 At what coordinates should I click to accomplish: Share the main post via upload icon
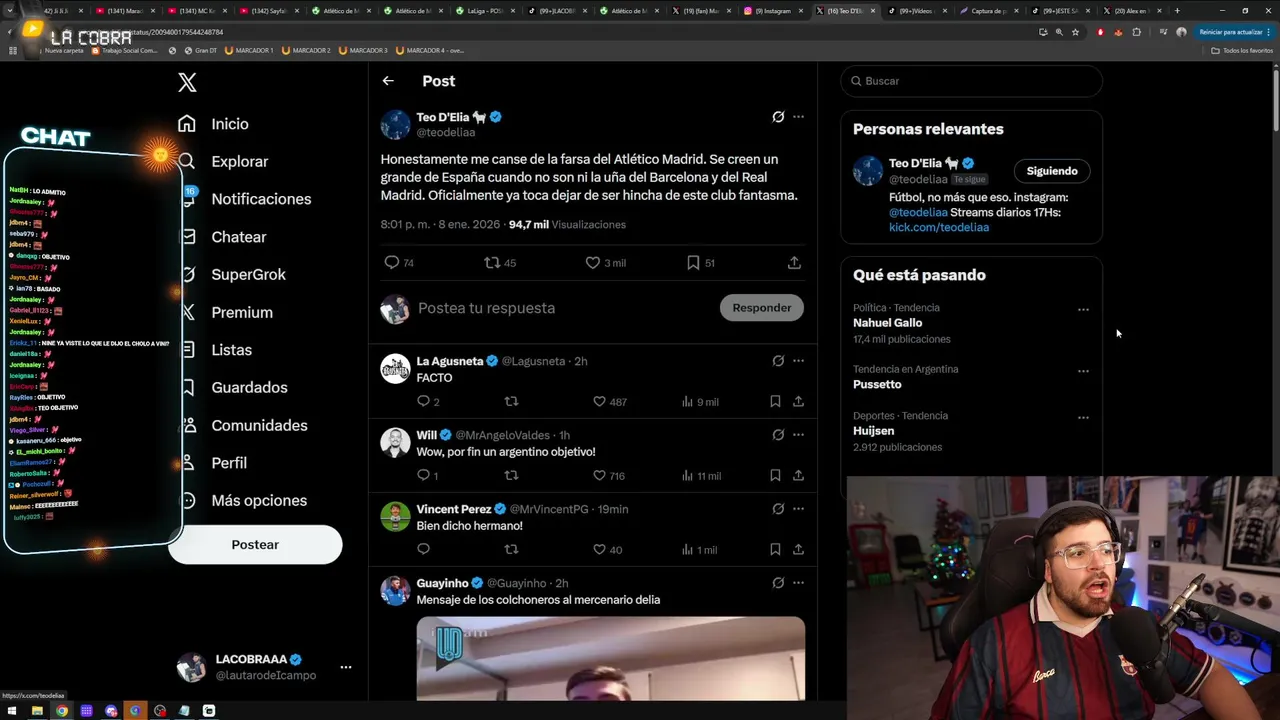tap(794, 263)
